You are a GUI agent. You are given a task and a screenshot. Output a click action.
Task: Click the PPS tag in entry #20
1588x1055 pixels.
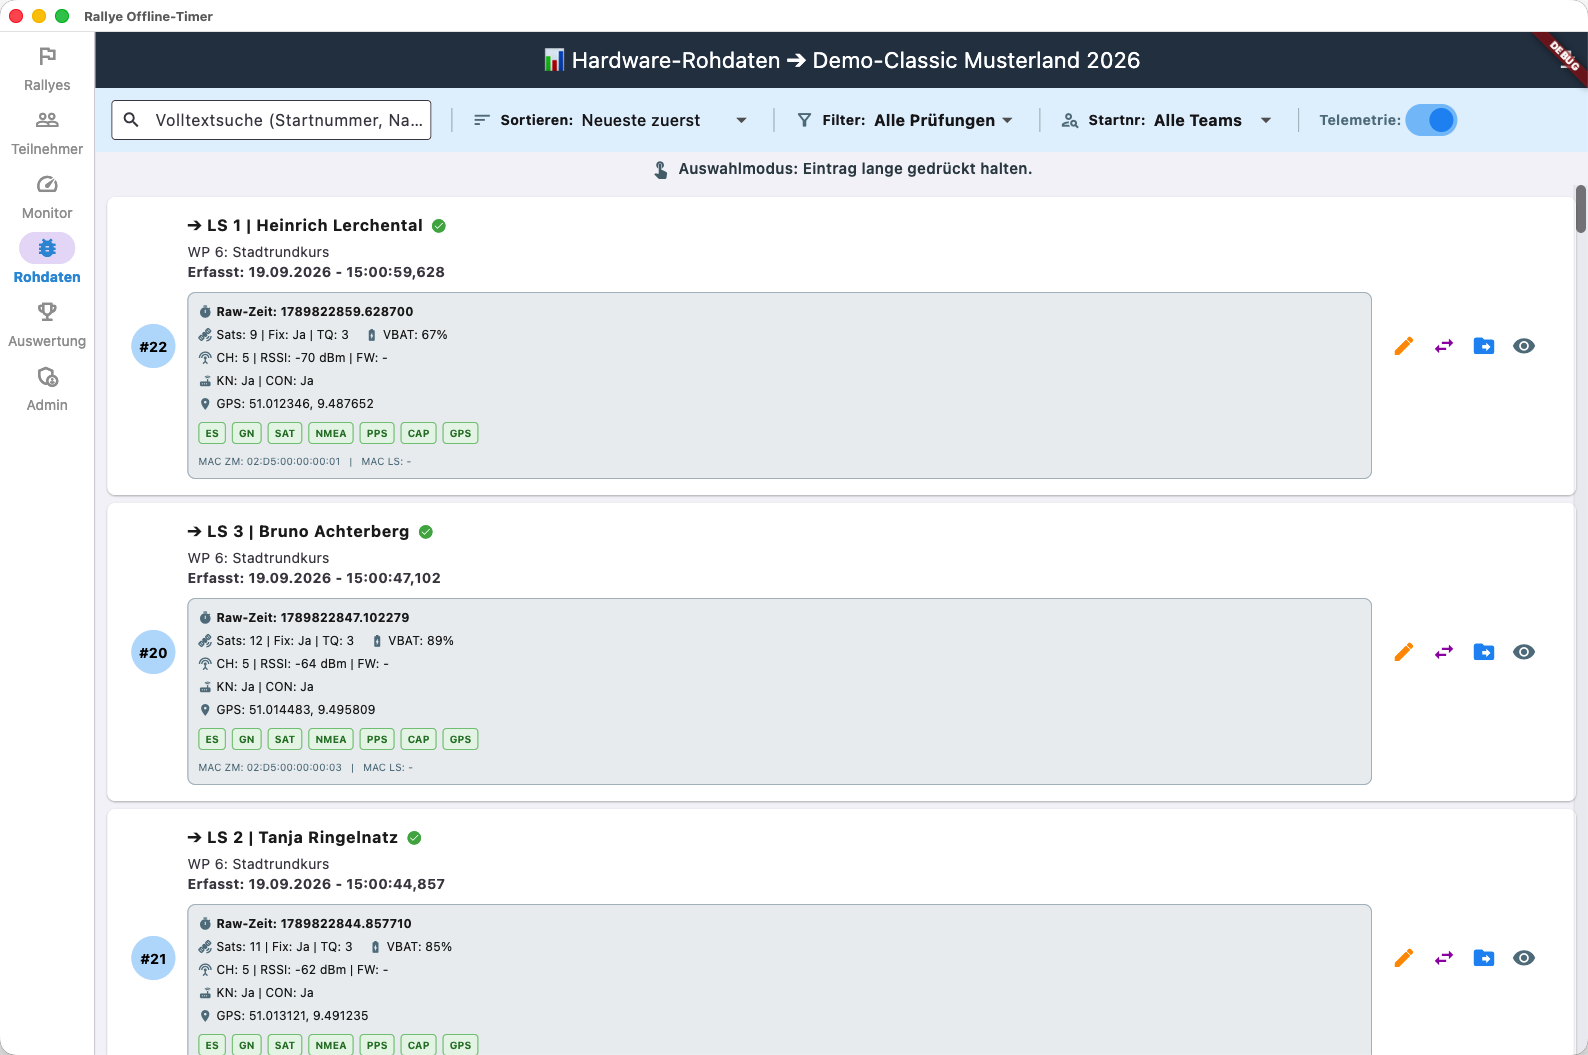click(x=377, y=739)
